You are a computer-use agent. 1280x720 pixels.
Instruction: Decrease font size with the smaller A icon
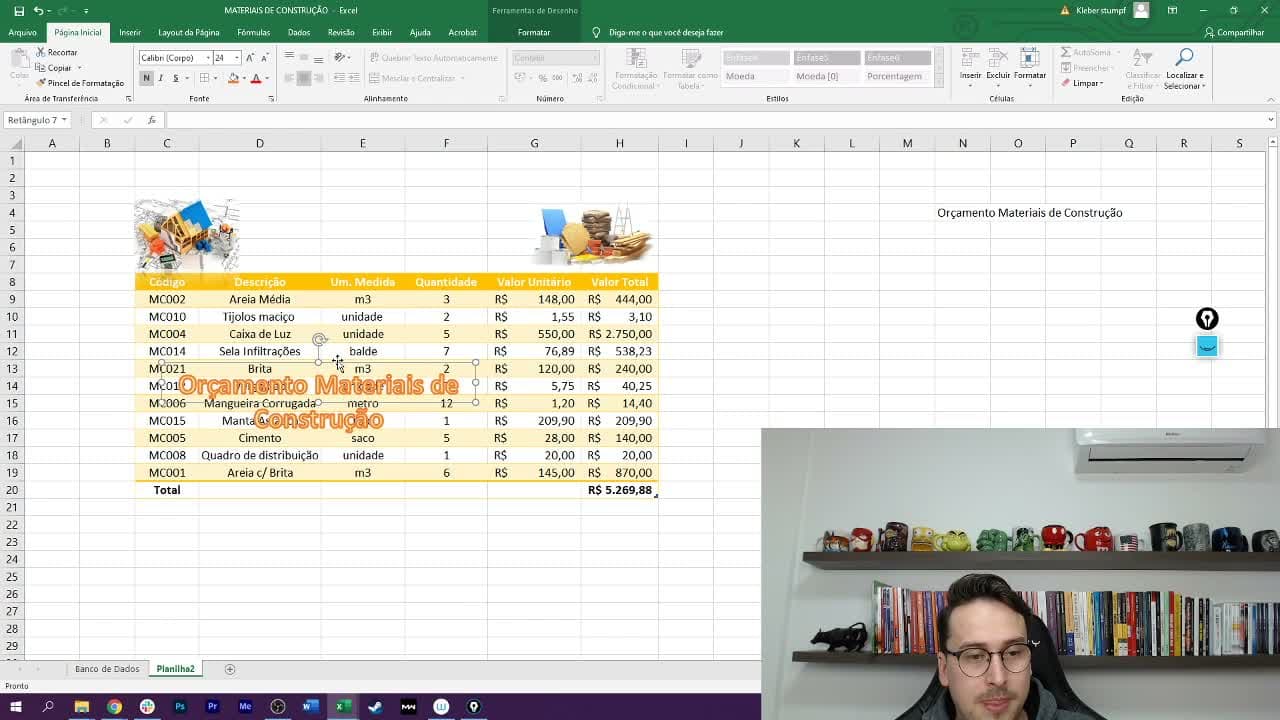[x=264, y=58]
